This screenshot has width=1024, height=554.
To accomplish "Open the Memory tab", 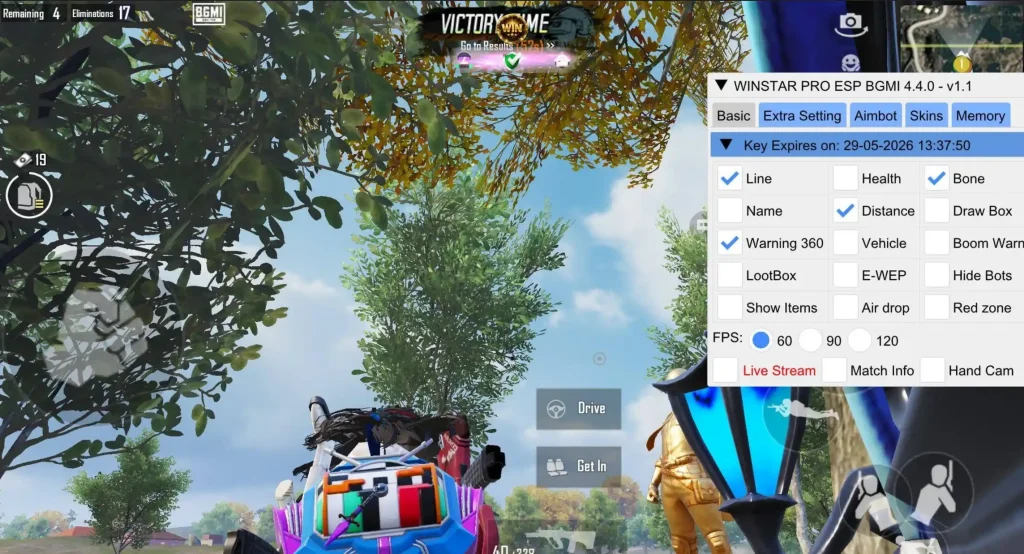I will [980, 116].
